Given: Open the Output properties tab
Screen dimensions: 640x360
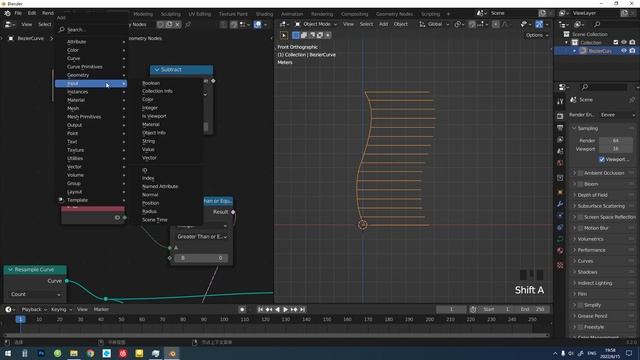Looking at the screenshot, I should (560, 128).
